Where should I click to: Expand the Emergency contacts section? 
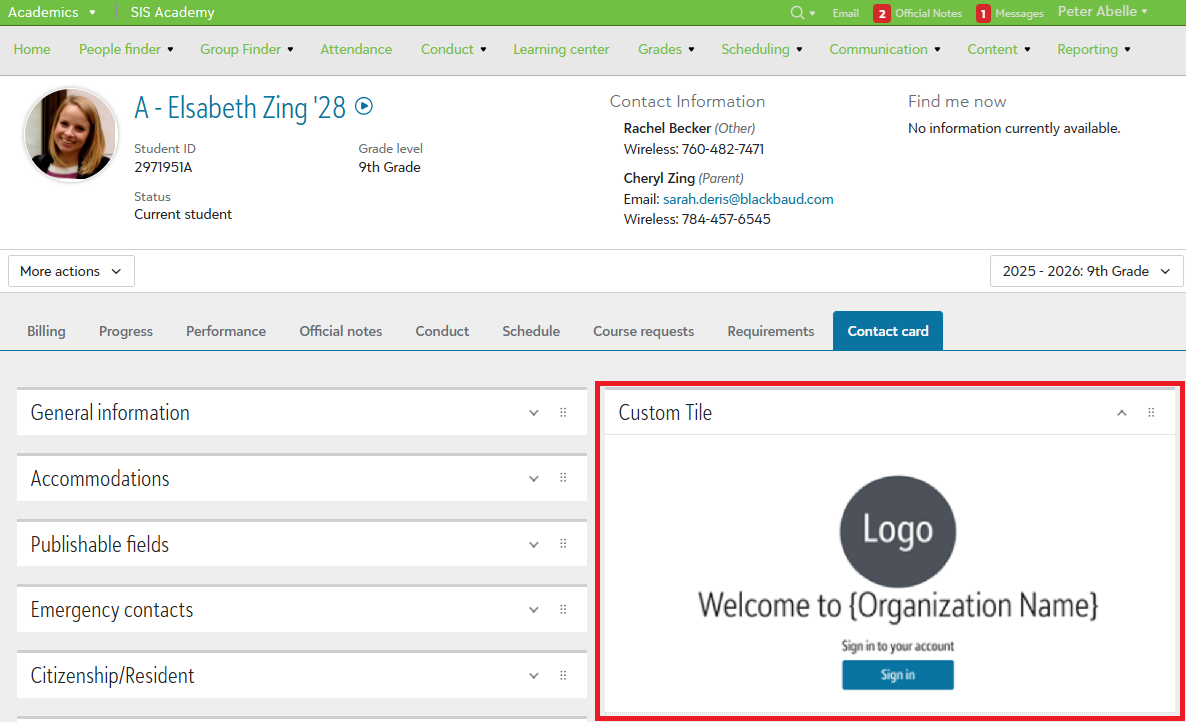click(533, 609)
